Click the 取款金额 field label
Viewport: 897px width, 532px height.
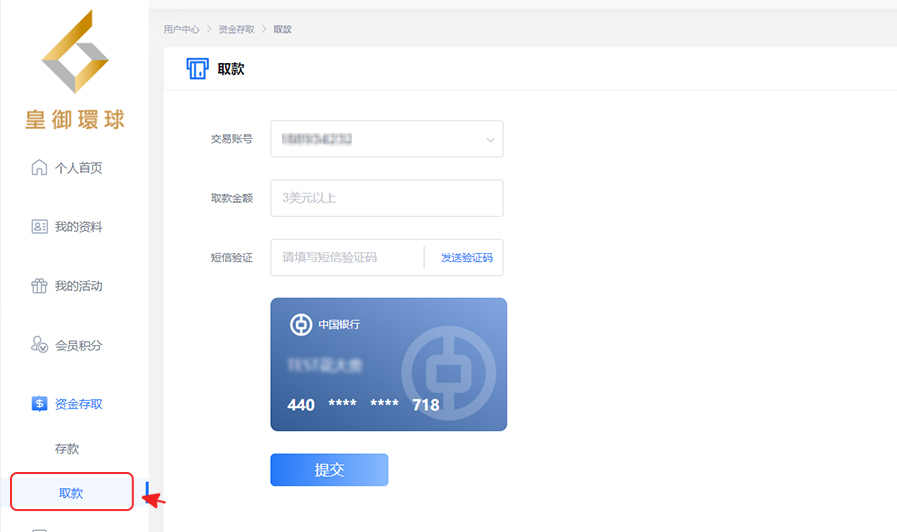point(232,198)
